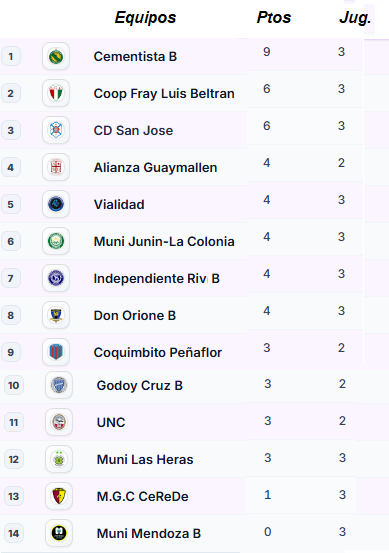Click the Muni Mendoza B black crest
This screenshot has height=553, width=389.
point(59,533)
